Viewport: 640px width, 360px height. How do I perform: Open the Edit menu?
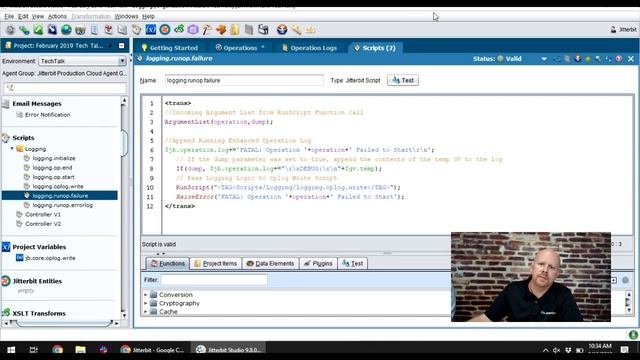[23, 16]
